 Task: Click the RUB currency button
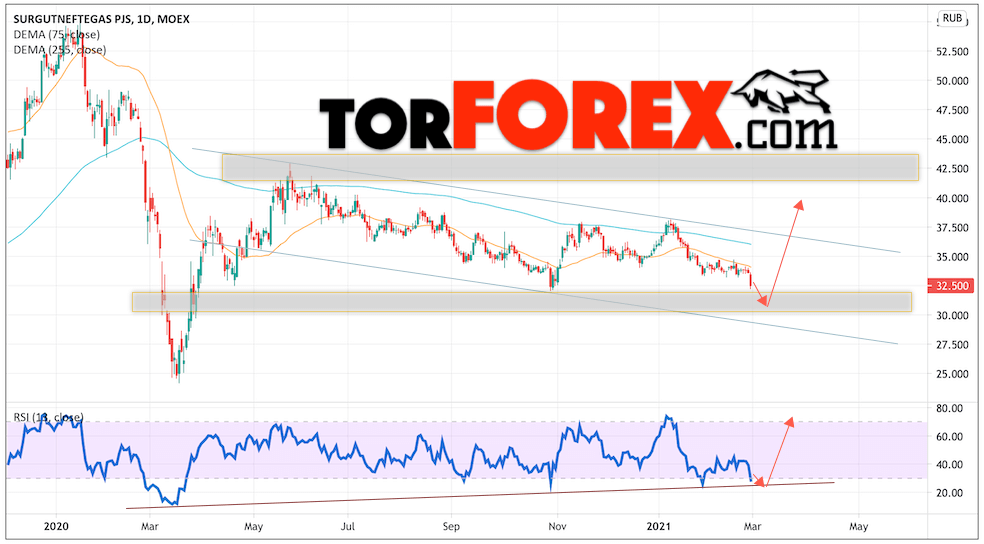click(x=952, y=18)
